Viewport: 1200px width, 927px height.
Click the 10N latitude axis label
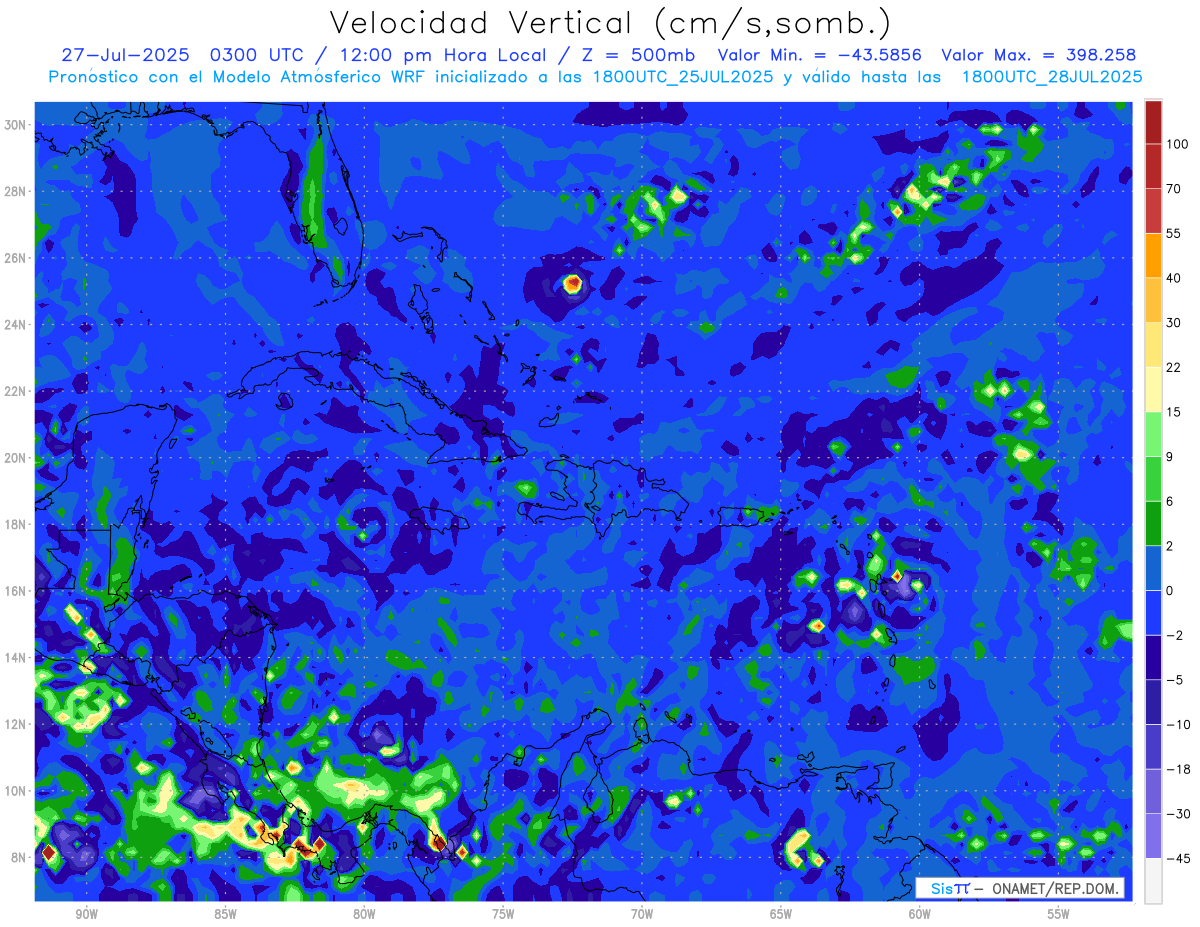17,790
